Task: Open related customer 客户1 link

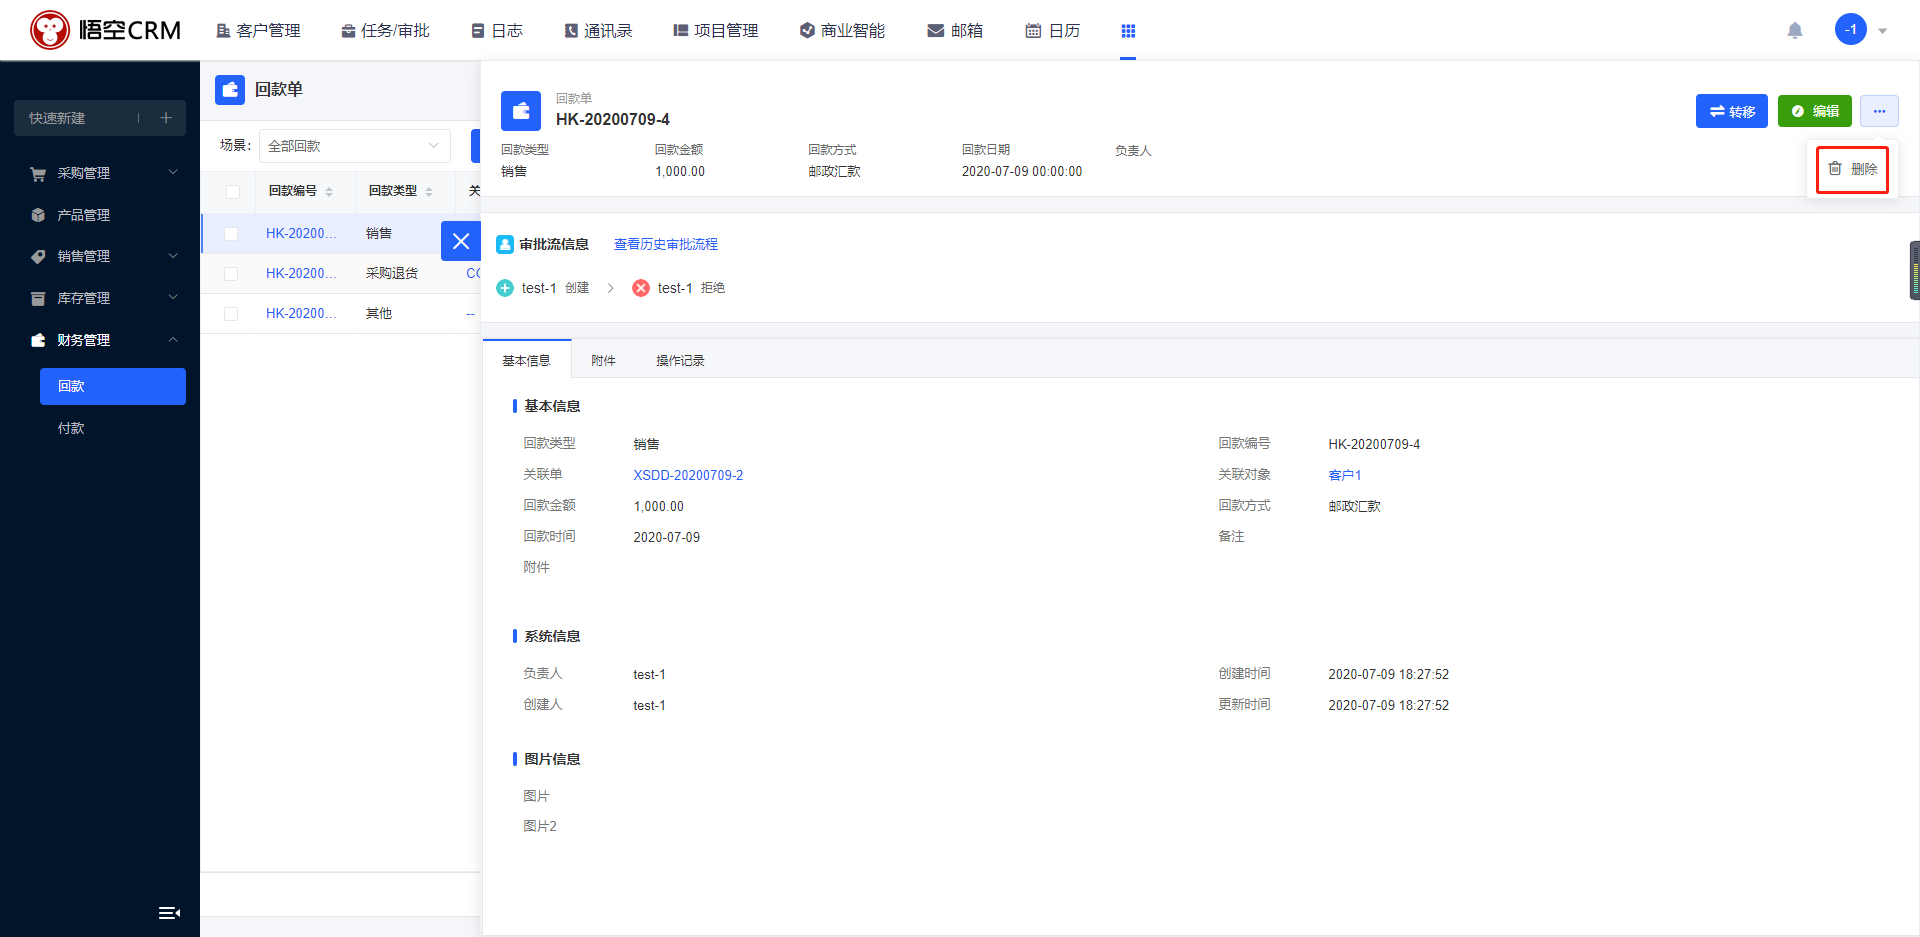Action: click(1344, 475)
